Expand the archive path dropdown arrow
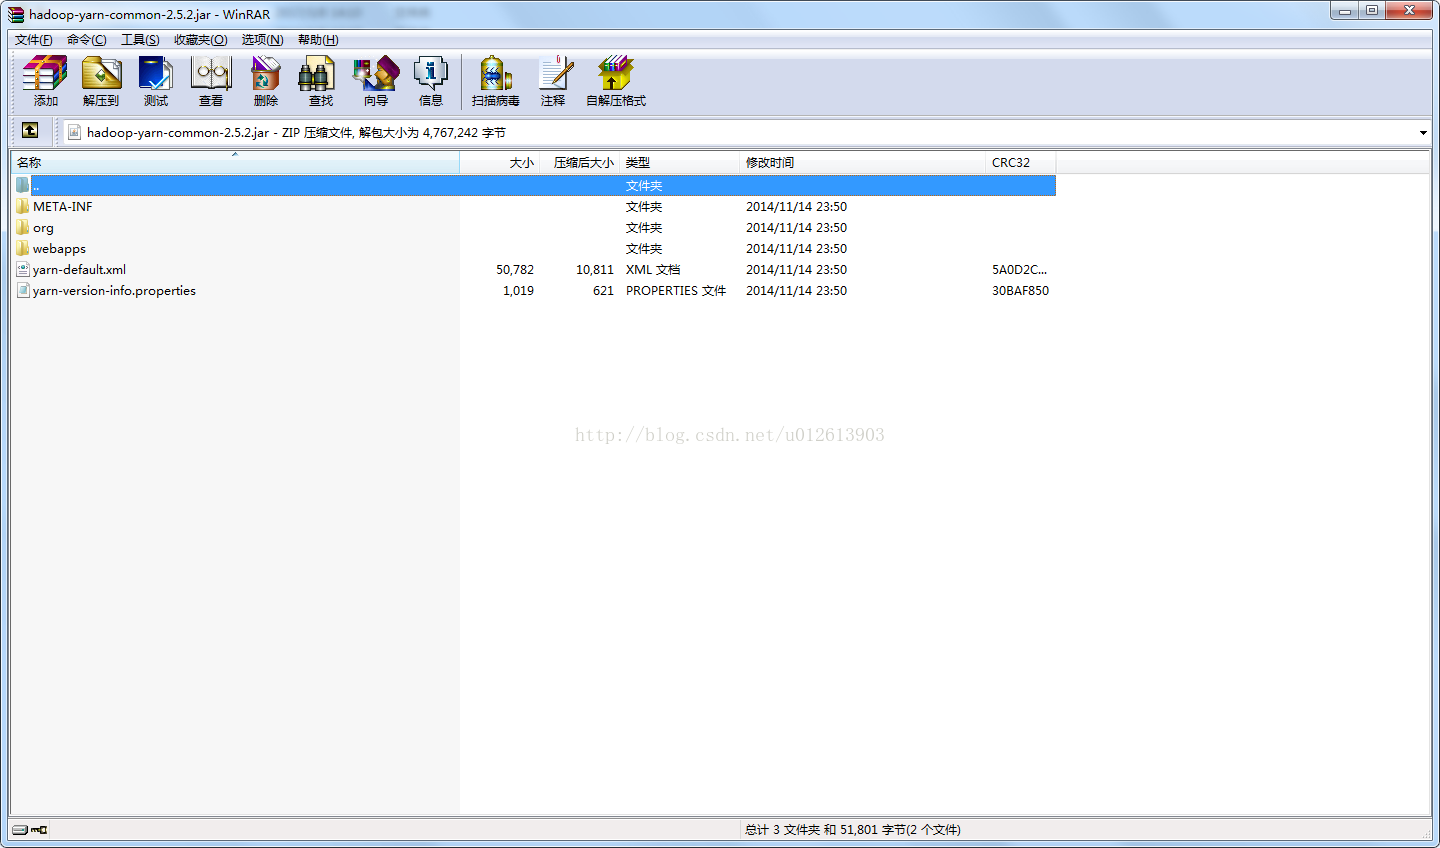 (x=1423, y=133)
